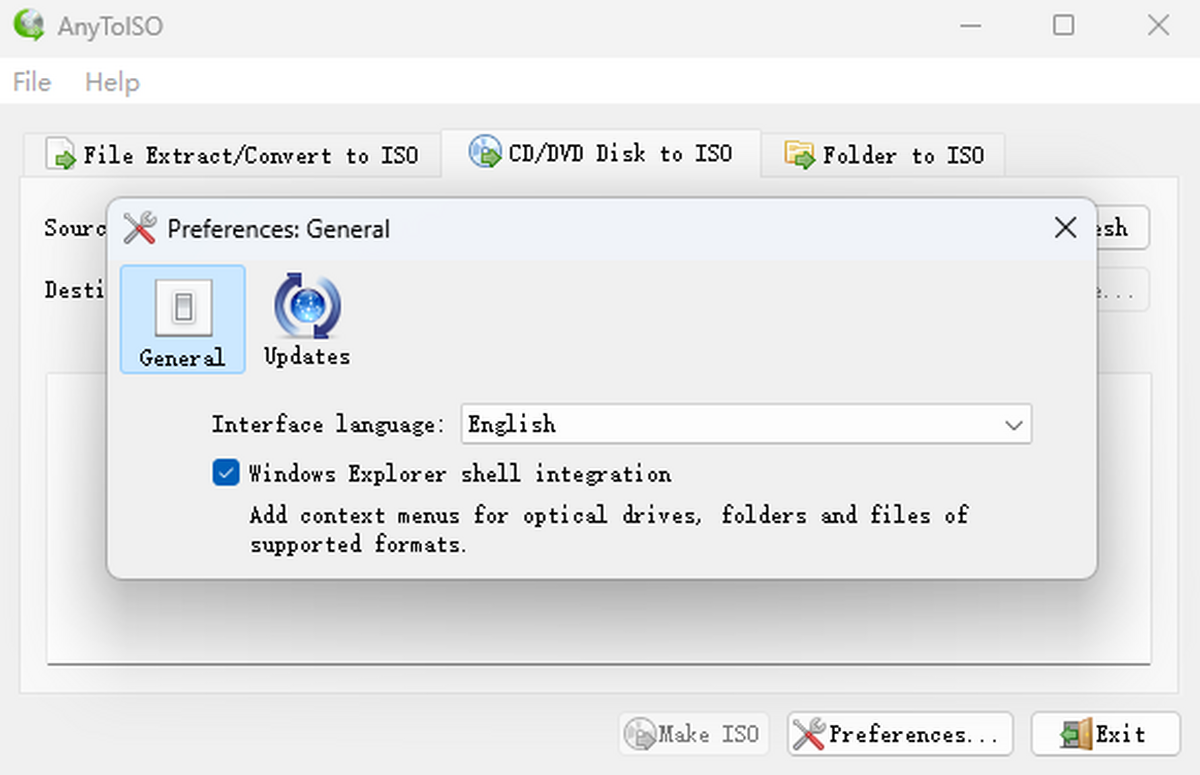The image size is (1200, 775).
Task: Close the Preferences dialog
Action: 1066,228
